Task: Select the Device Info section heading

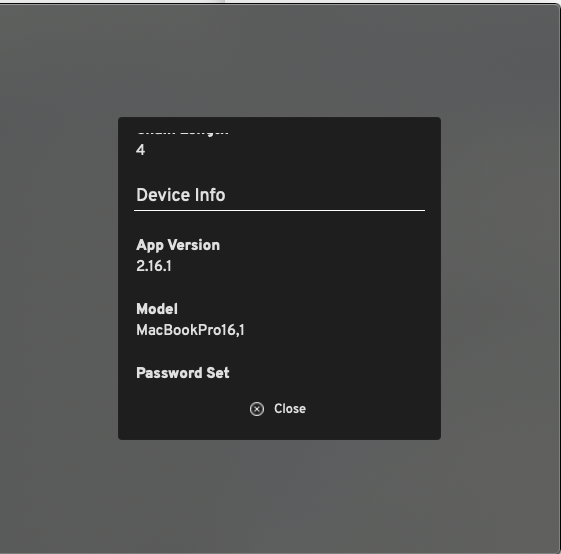Action: point(181,195)
